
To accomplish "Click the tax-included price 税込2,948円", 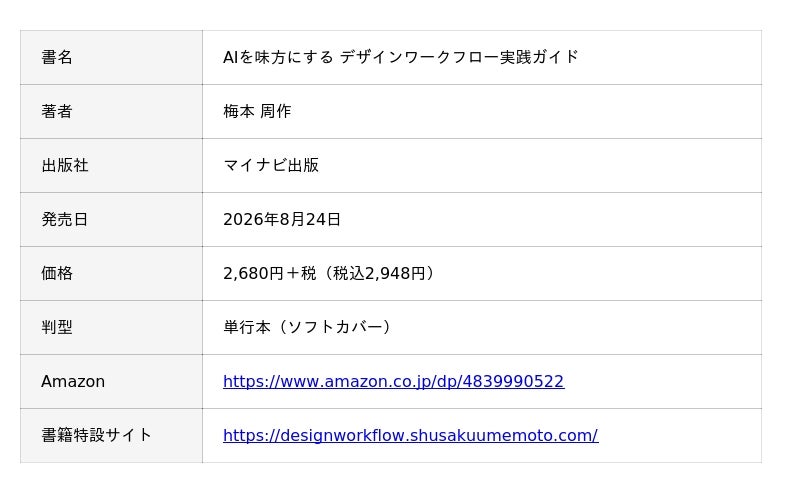I will pos(379,274).
